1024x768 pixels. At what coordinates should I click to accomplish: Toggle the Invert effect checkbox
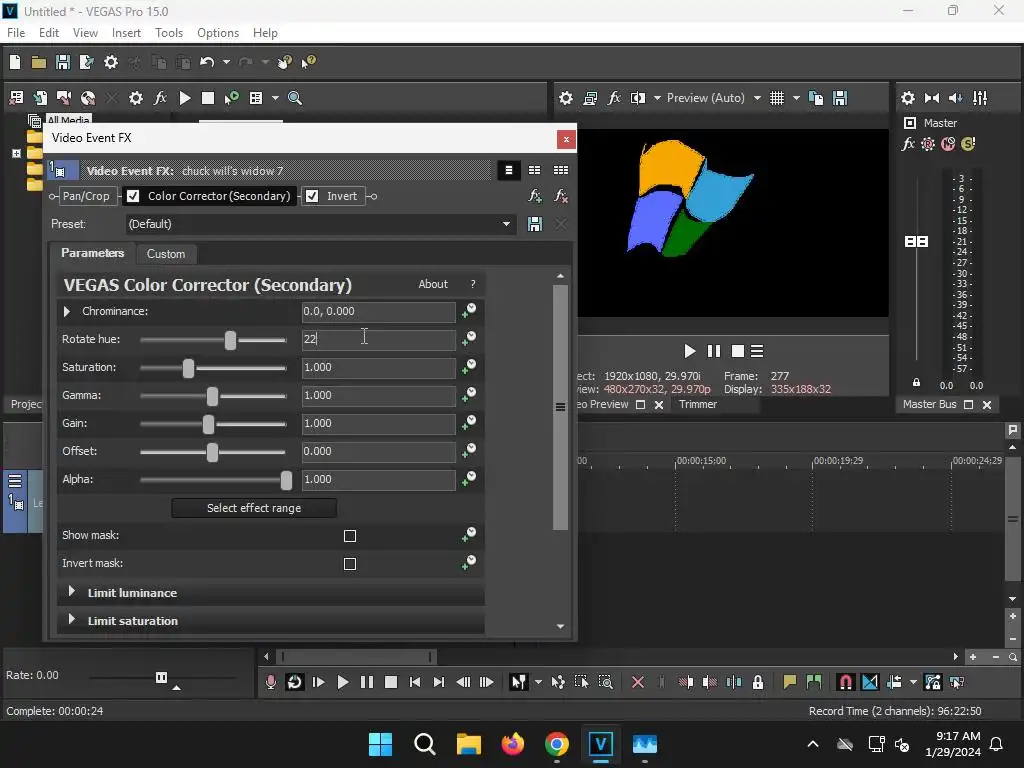312,196
